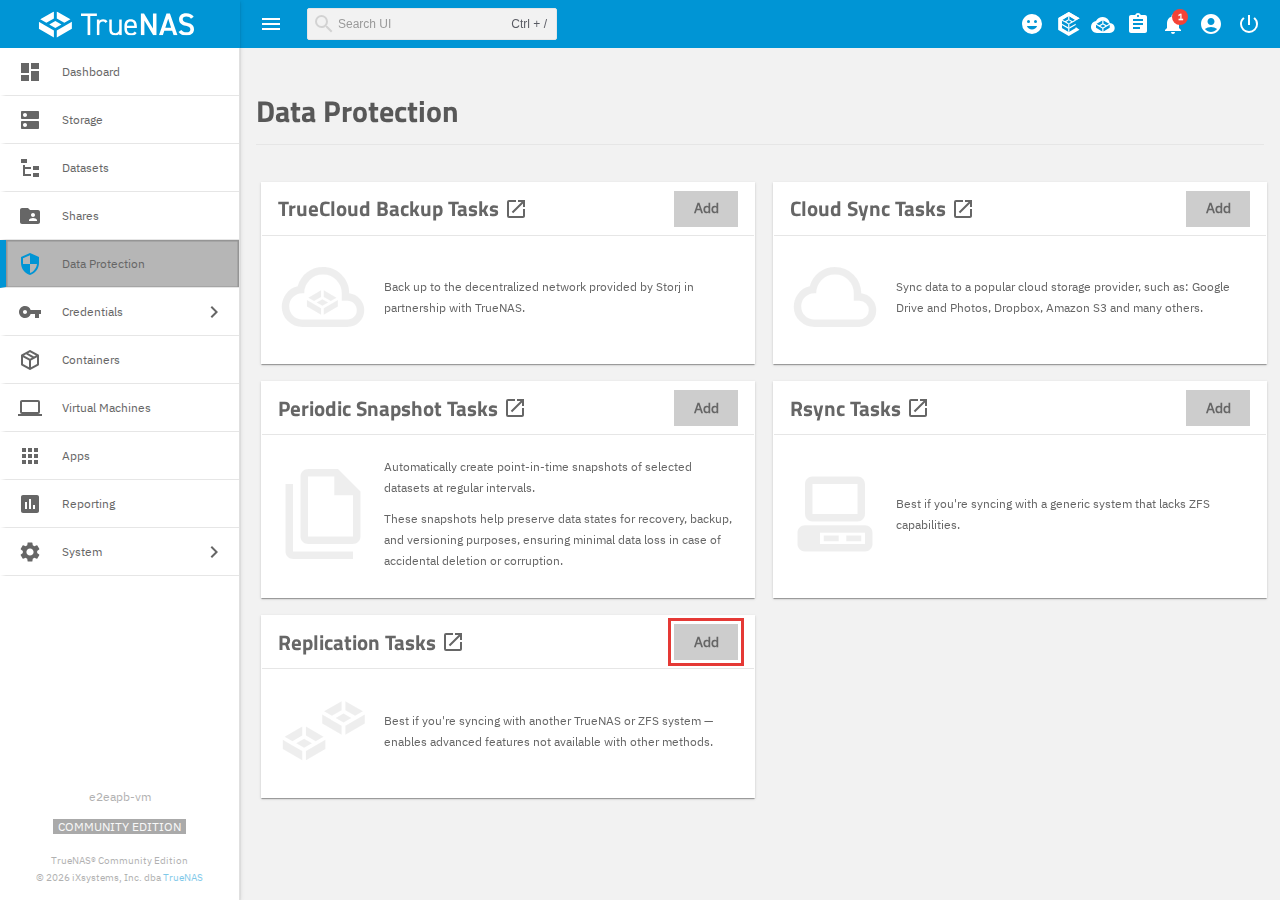Click the e2eapb-vm hostname text
Viewport: 1280px width, 900px height.
(120, 797)
